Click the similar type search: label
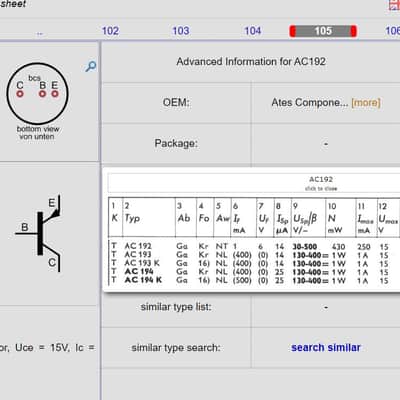The height and width of the screenshot is (400, 400). 176,348
